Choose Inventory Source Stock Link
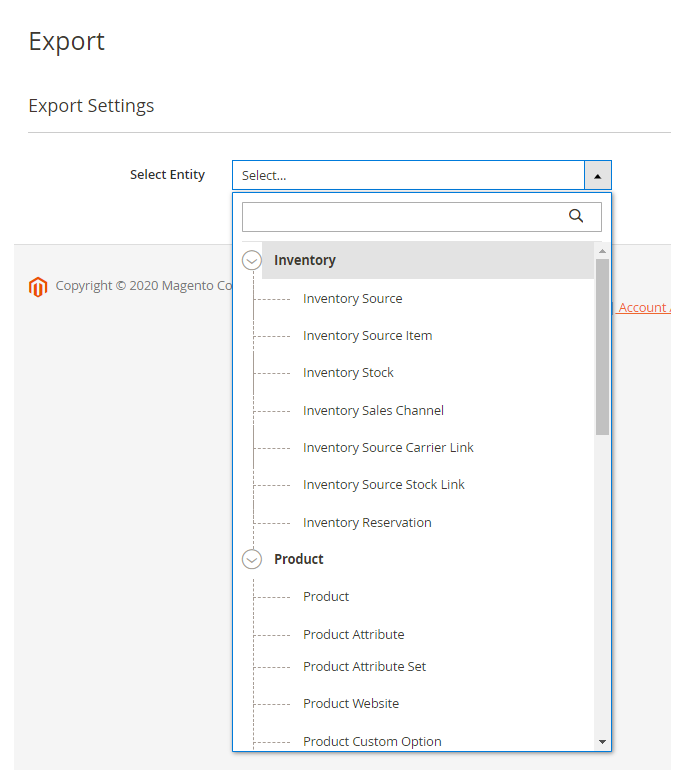Image resolution: width=685 pixels, height=784 pixels. (383, 485)
